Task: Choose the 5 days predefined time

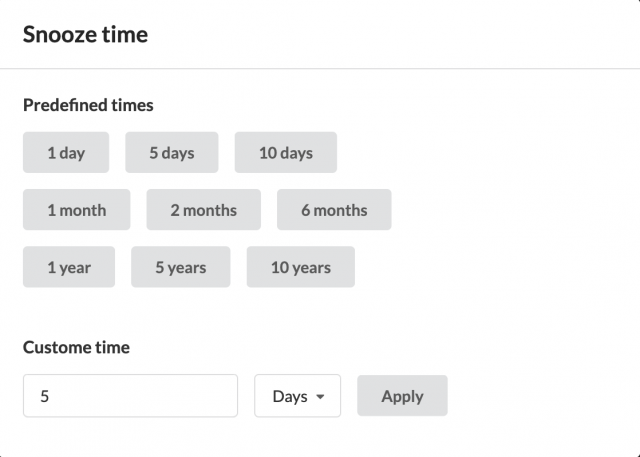Action: [x=171, y=152]
